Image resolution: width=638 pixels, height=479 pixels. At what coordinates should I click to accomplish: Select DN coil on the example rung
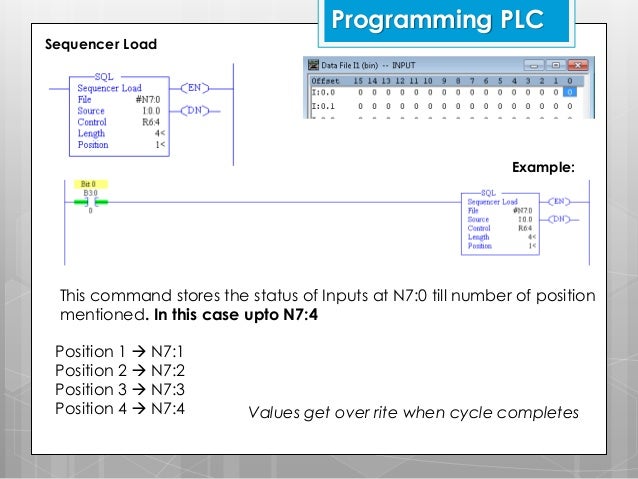[559, 219]
